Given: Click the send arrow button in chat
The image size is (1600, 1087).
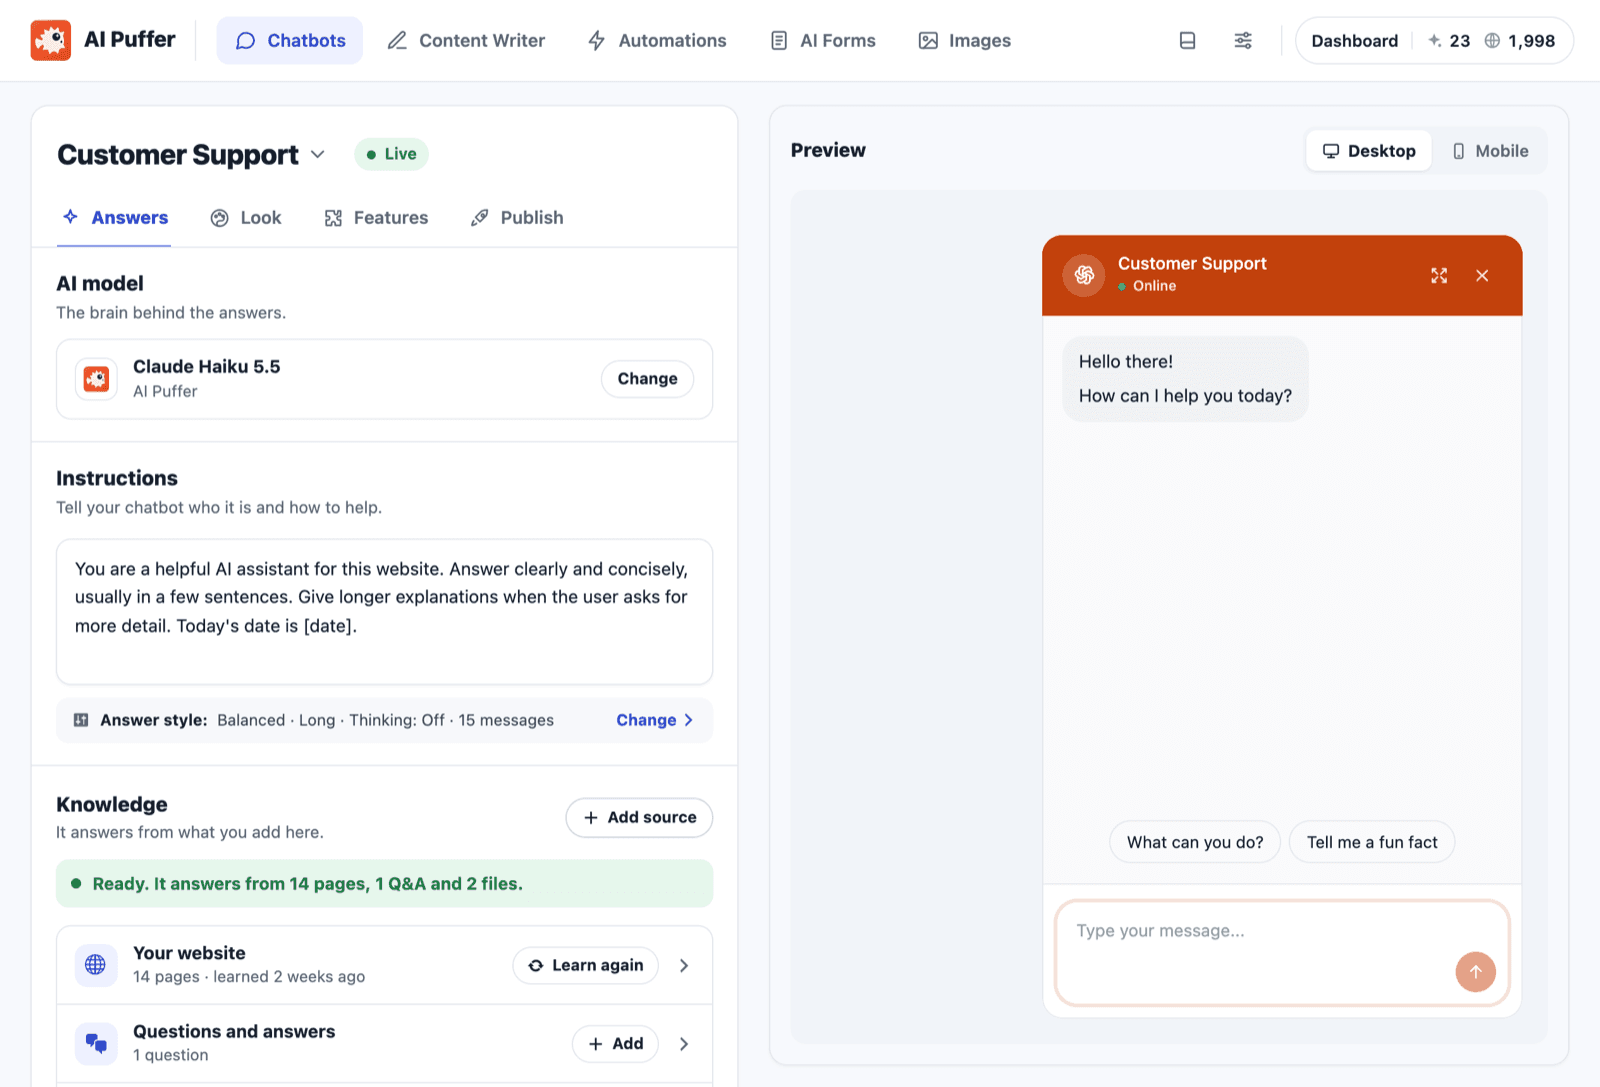Looking at the screenshot, I should coord(1475,971).
